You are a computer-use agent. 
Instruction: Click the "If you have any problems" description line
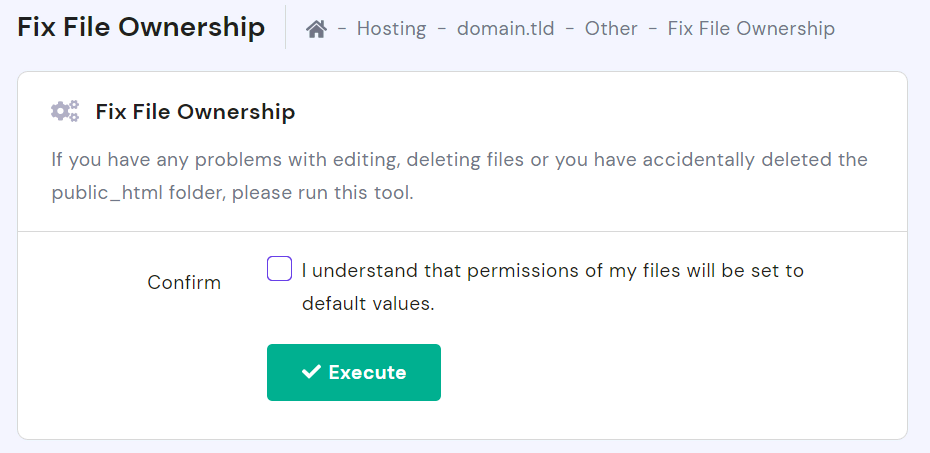point(459,160)
